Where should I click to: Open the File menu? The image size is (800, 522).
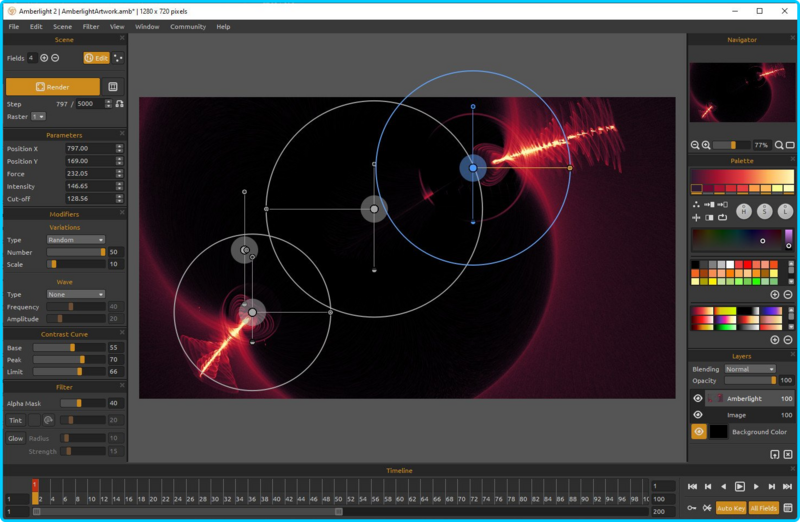point(14,27)
